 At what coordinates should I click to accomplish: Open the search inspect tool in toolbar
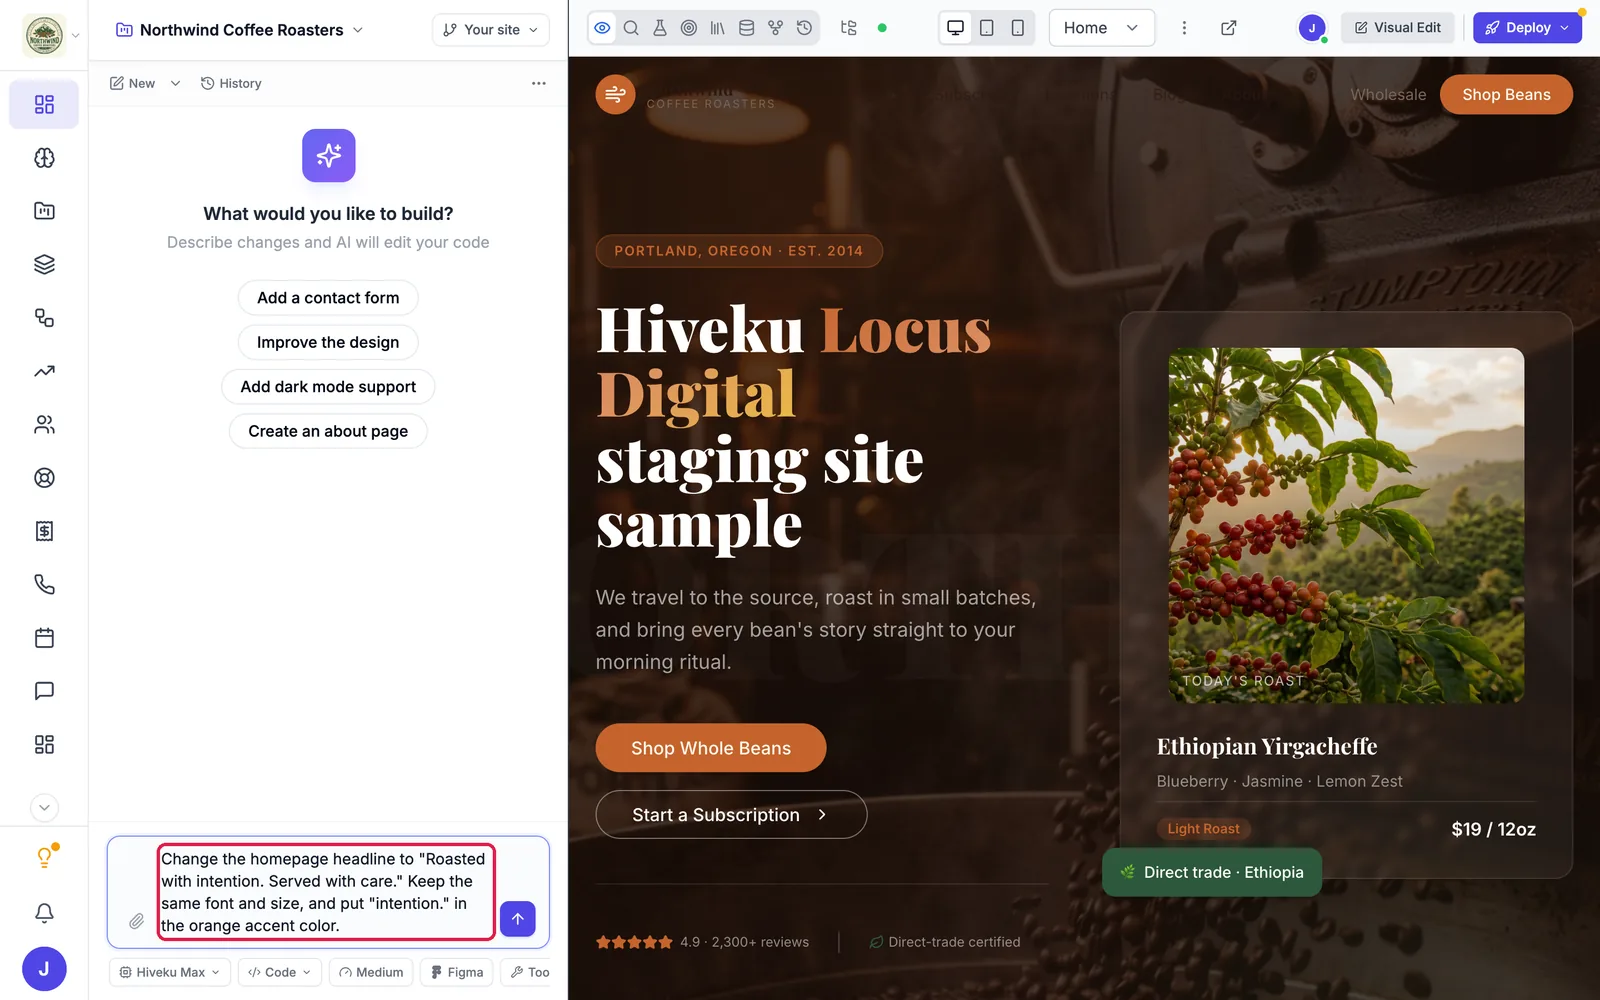point(631,28)
